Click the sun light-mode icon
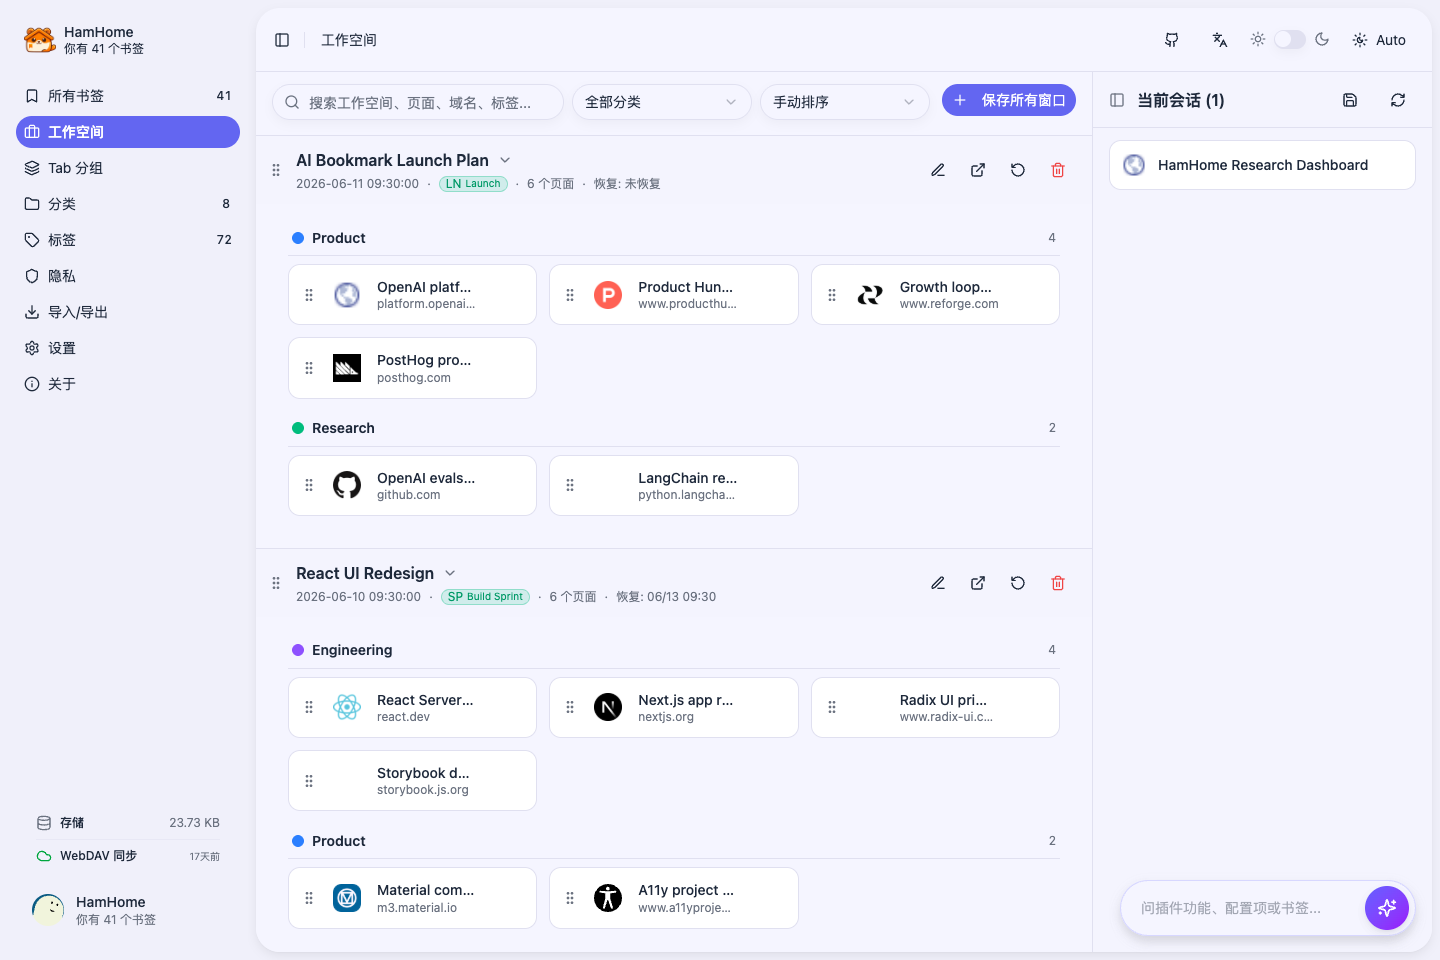 coord(1258,39)
